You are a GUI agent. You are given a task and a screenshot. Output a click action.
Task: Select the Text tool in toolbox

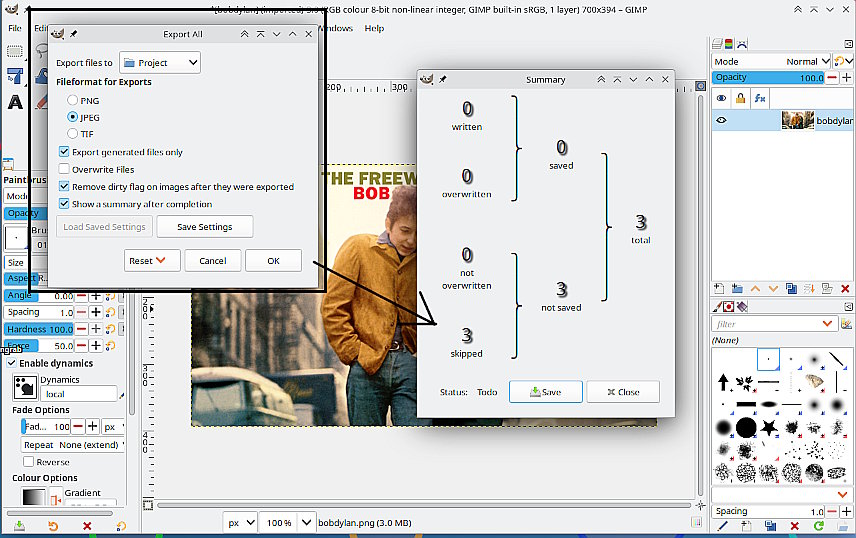(x=15, y=102)
